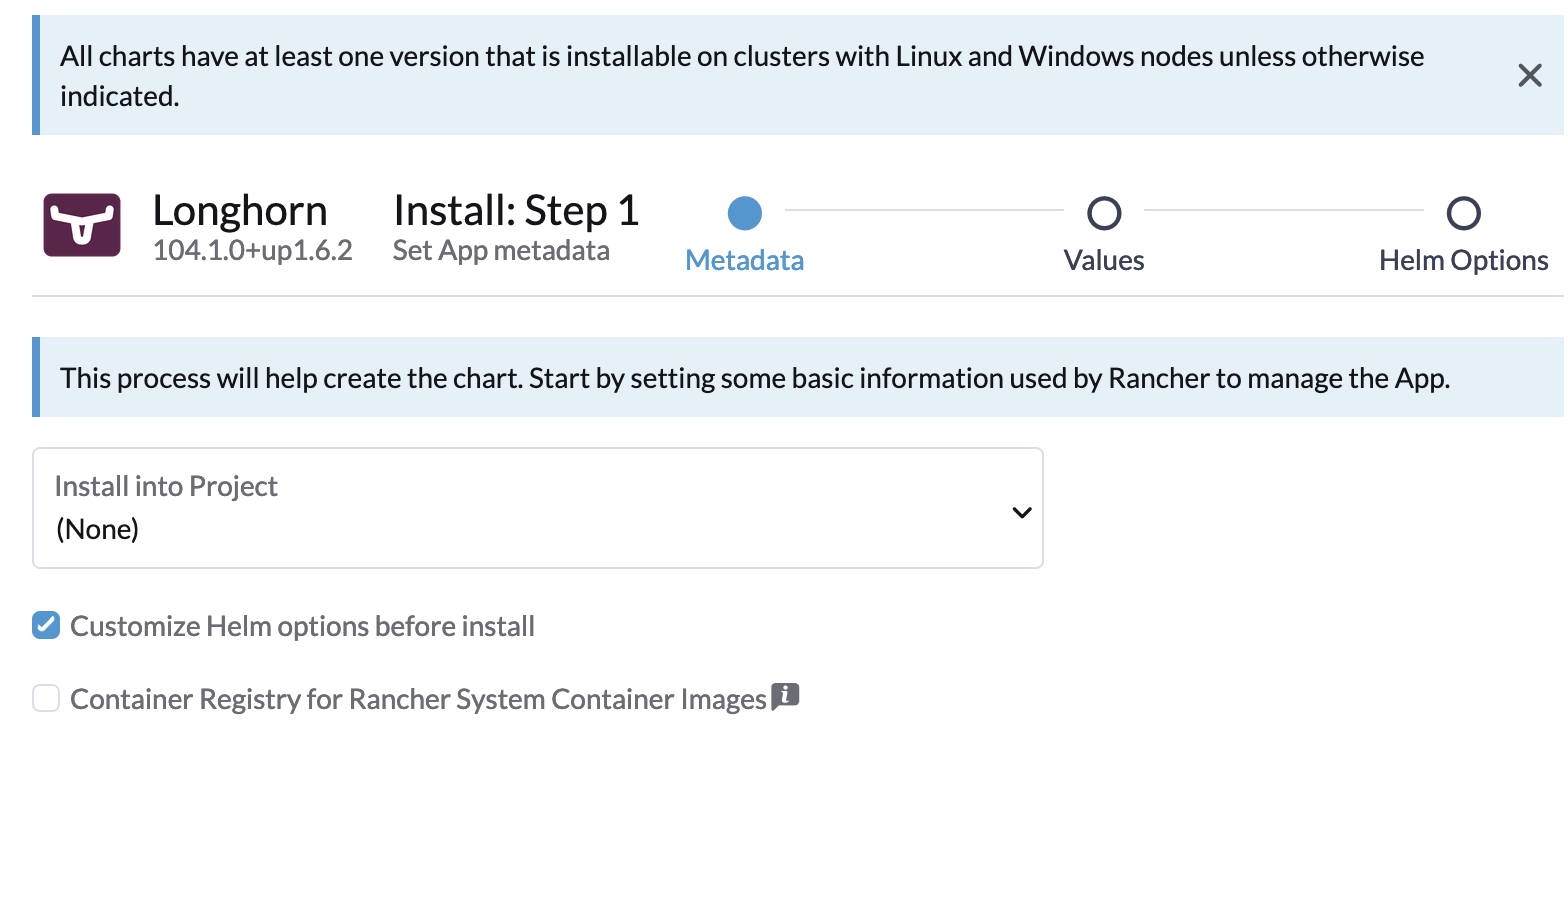Jump to the Helm Options step label
Screen dimensions: 1568x918
[1463, 261]
